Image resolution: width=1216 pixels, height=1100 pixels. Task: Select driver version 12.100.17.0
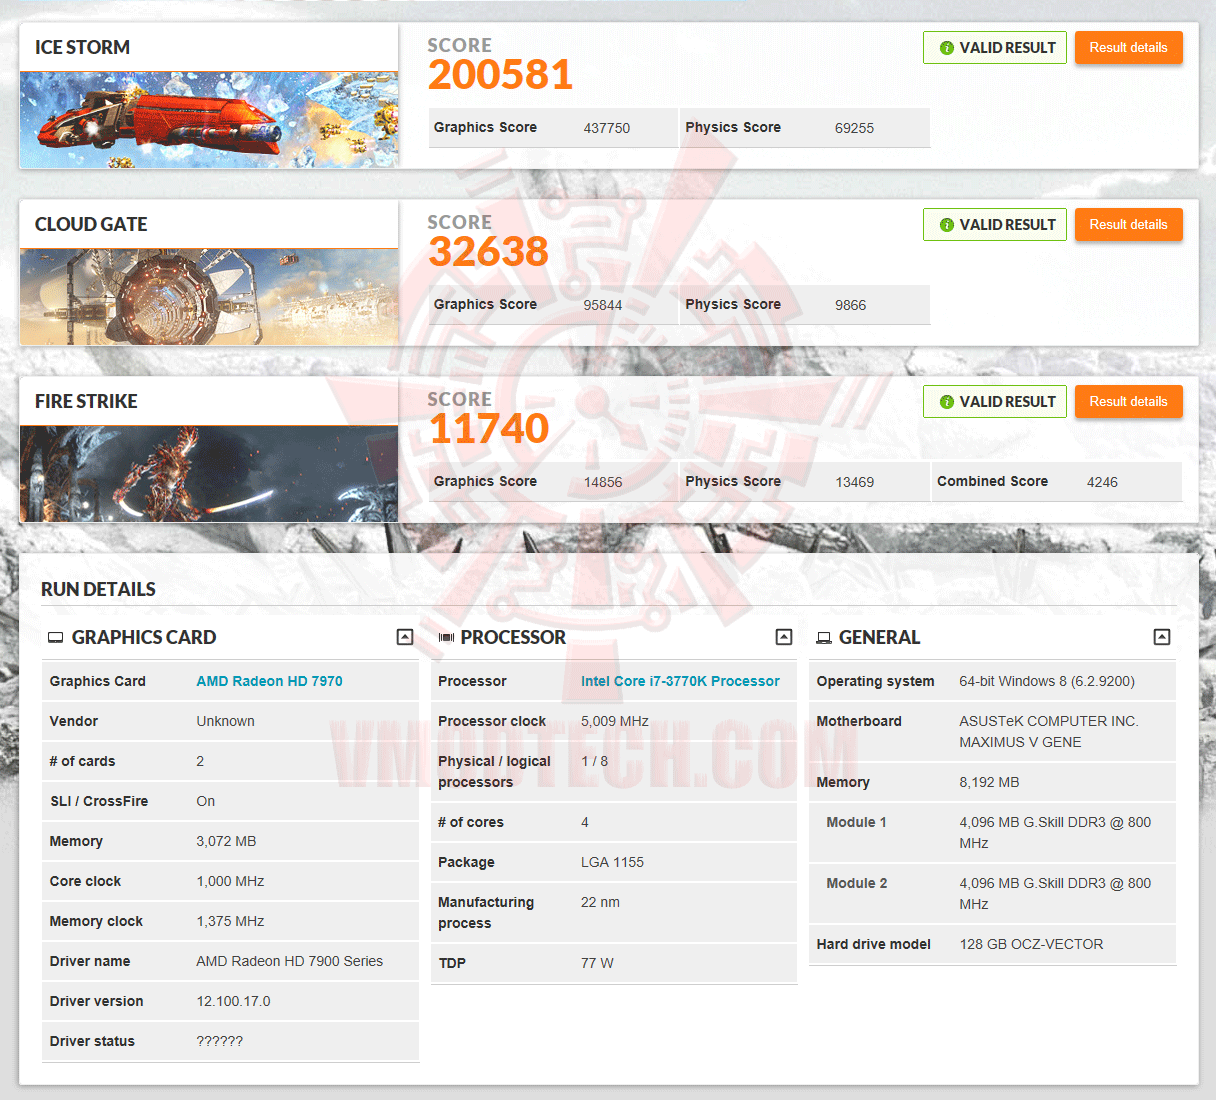(x=233, y=1001)
